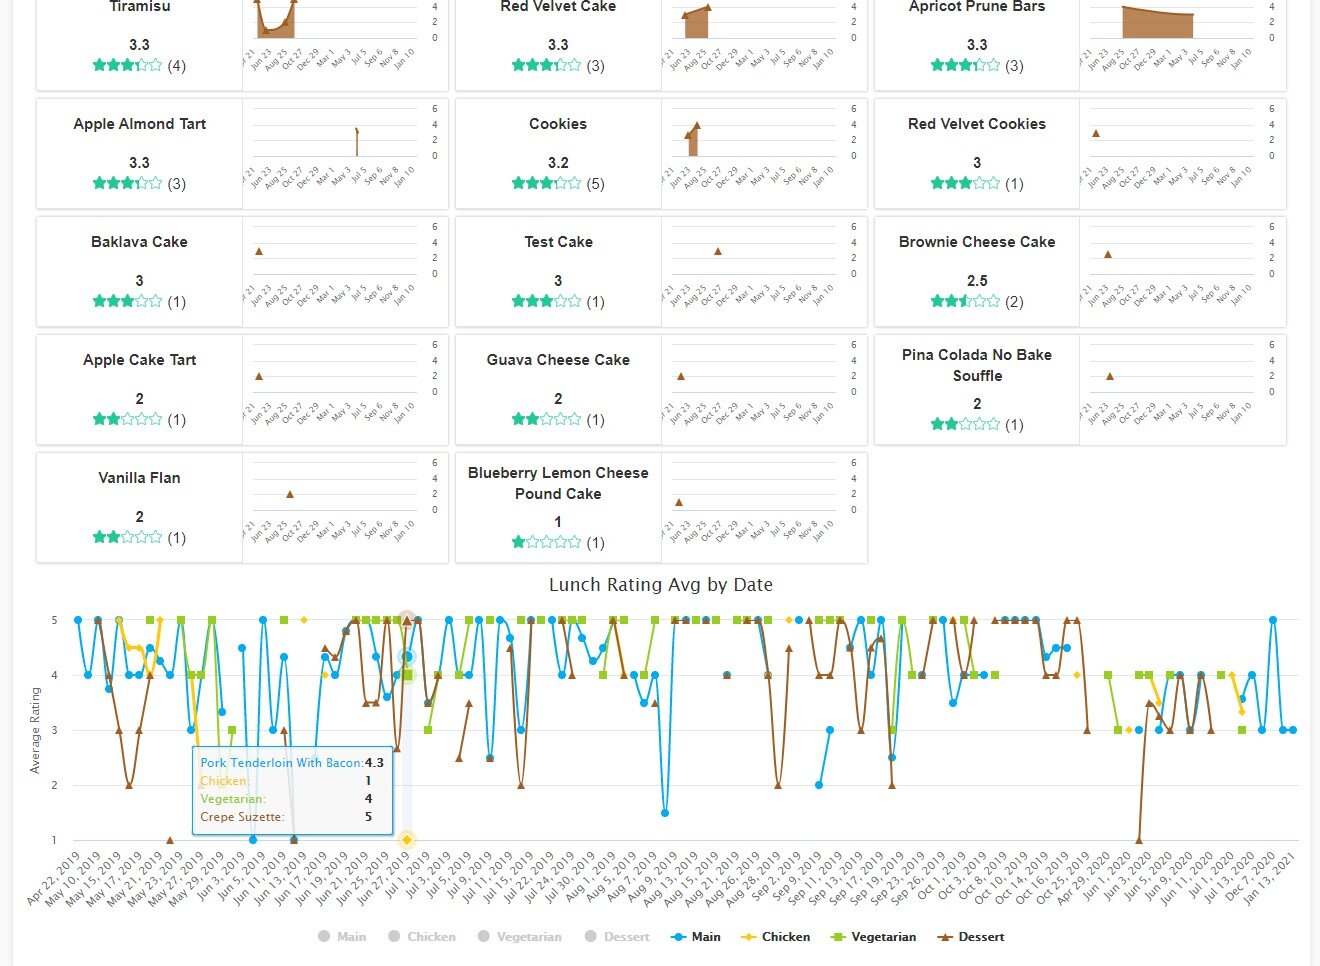This screenshot has width=1320, height=966.
Task: Open the Guava Cheese Cake title
Action: (x=558, y=360)
